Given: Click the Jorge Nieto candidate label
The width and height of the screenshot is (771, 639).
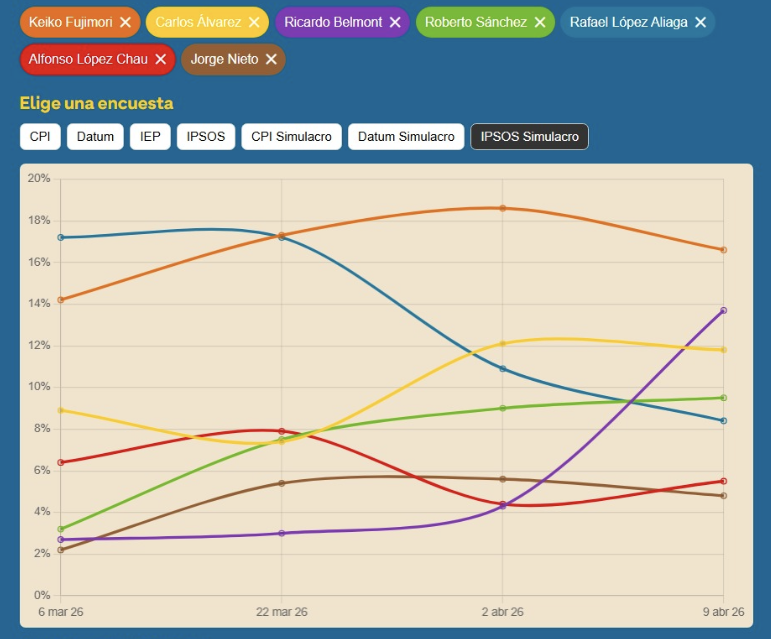Looking at the screenshot, I should click(224, 59).
